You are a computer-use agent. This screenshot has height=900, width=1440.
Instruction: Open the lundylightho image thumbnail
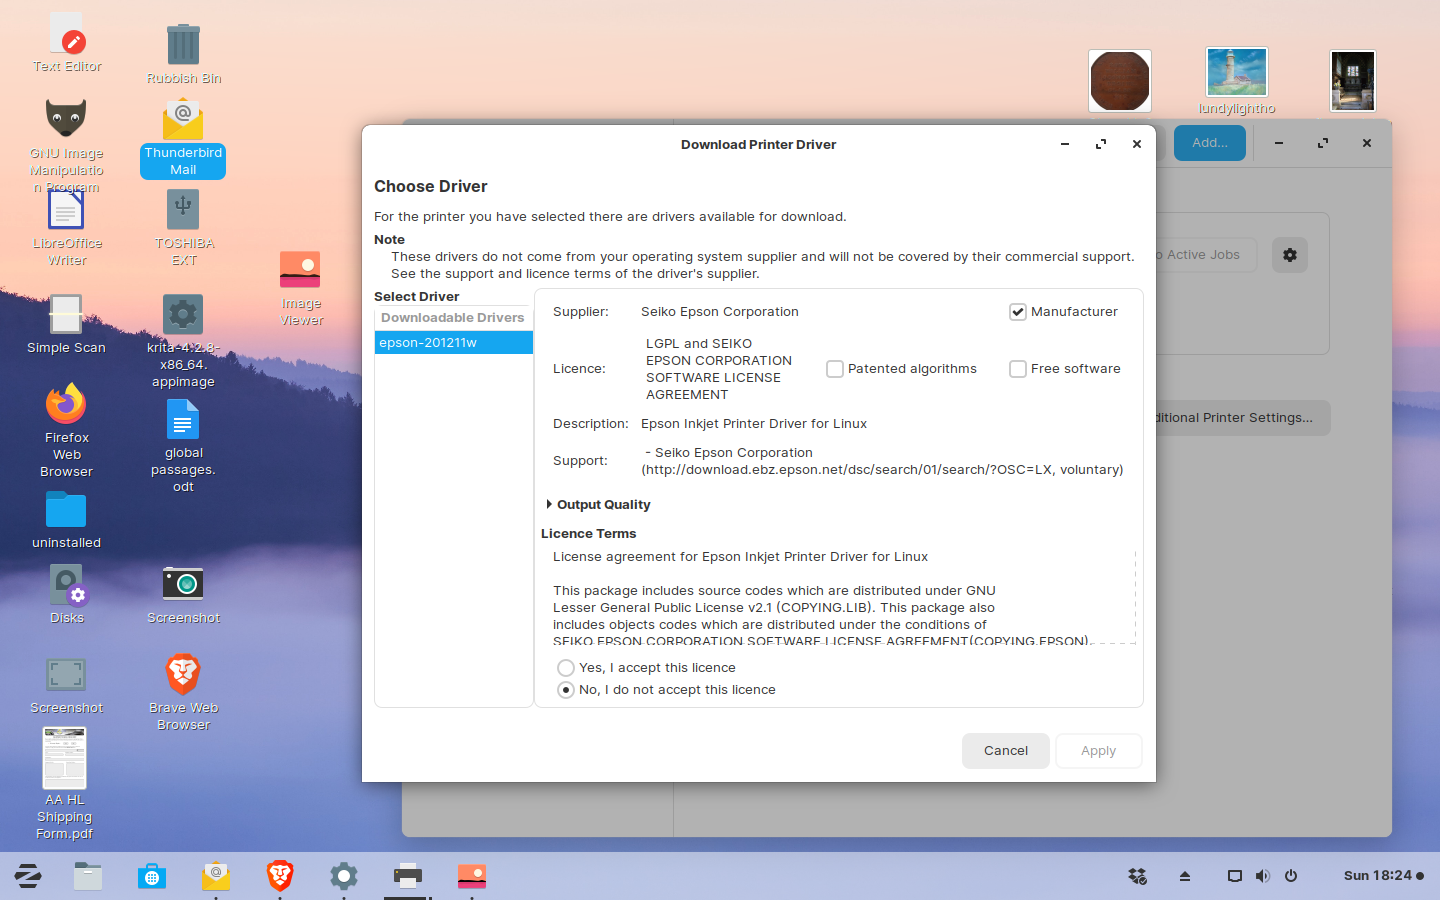(1236, 73)
